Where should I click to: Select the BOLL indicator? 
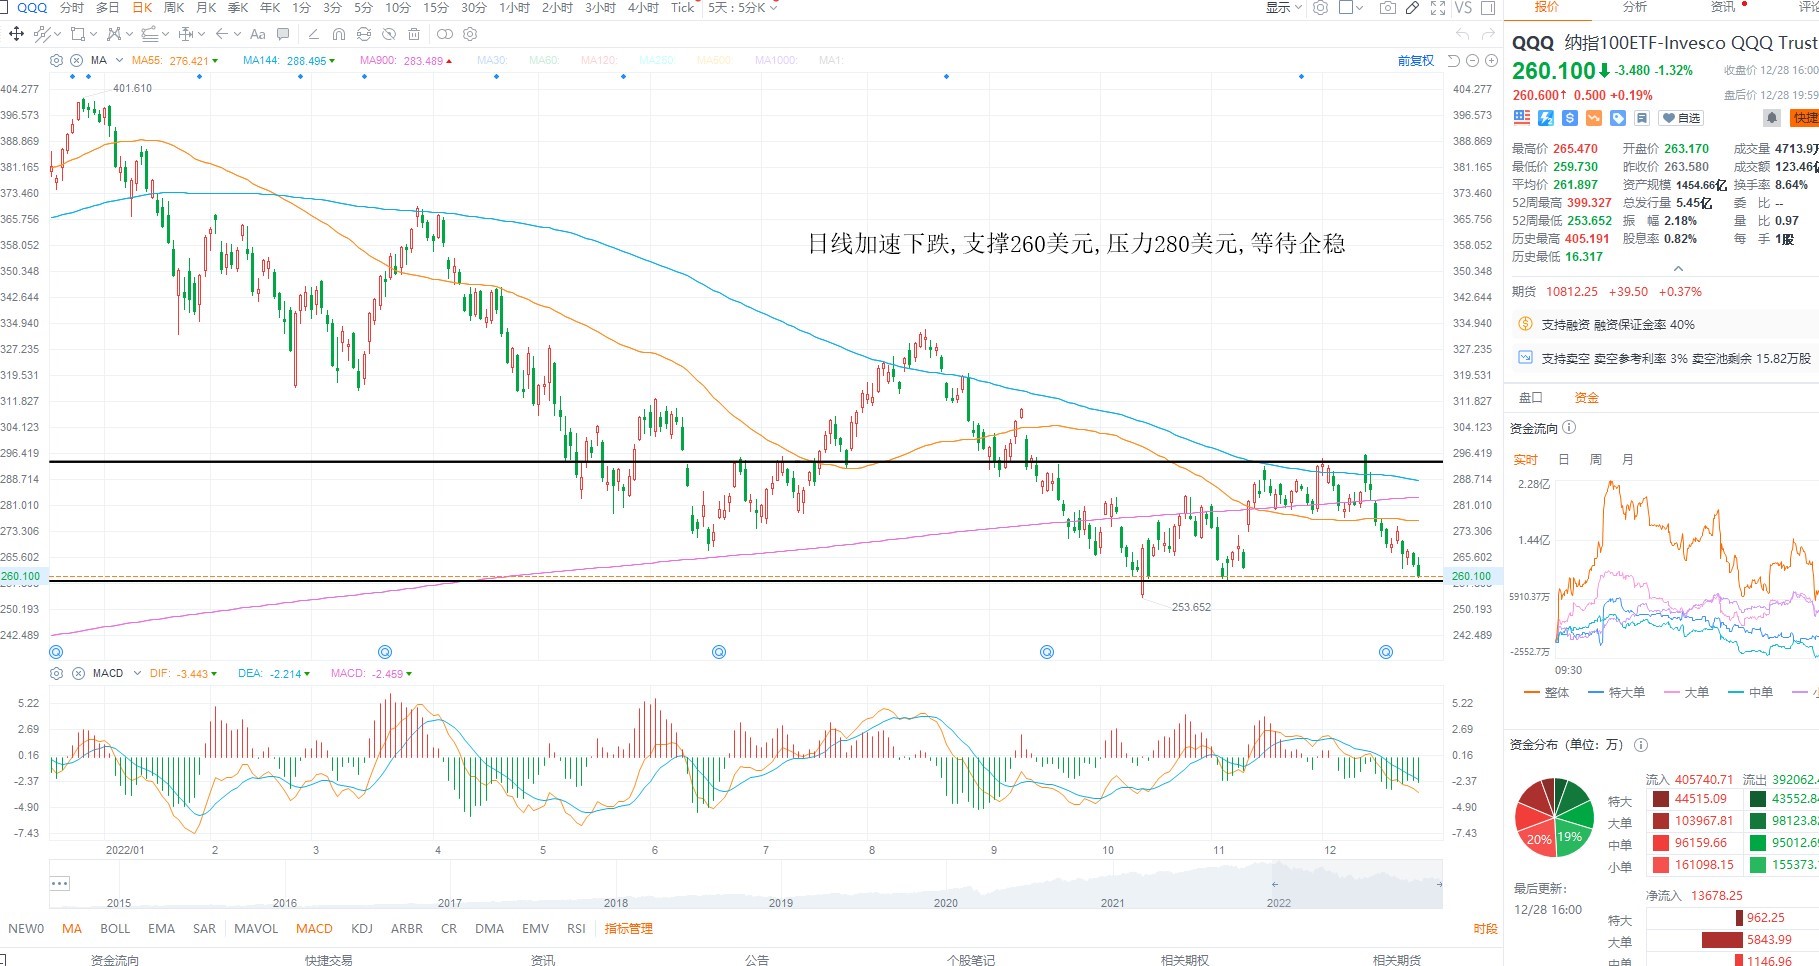click(x=115, y=929)
